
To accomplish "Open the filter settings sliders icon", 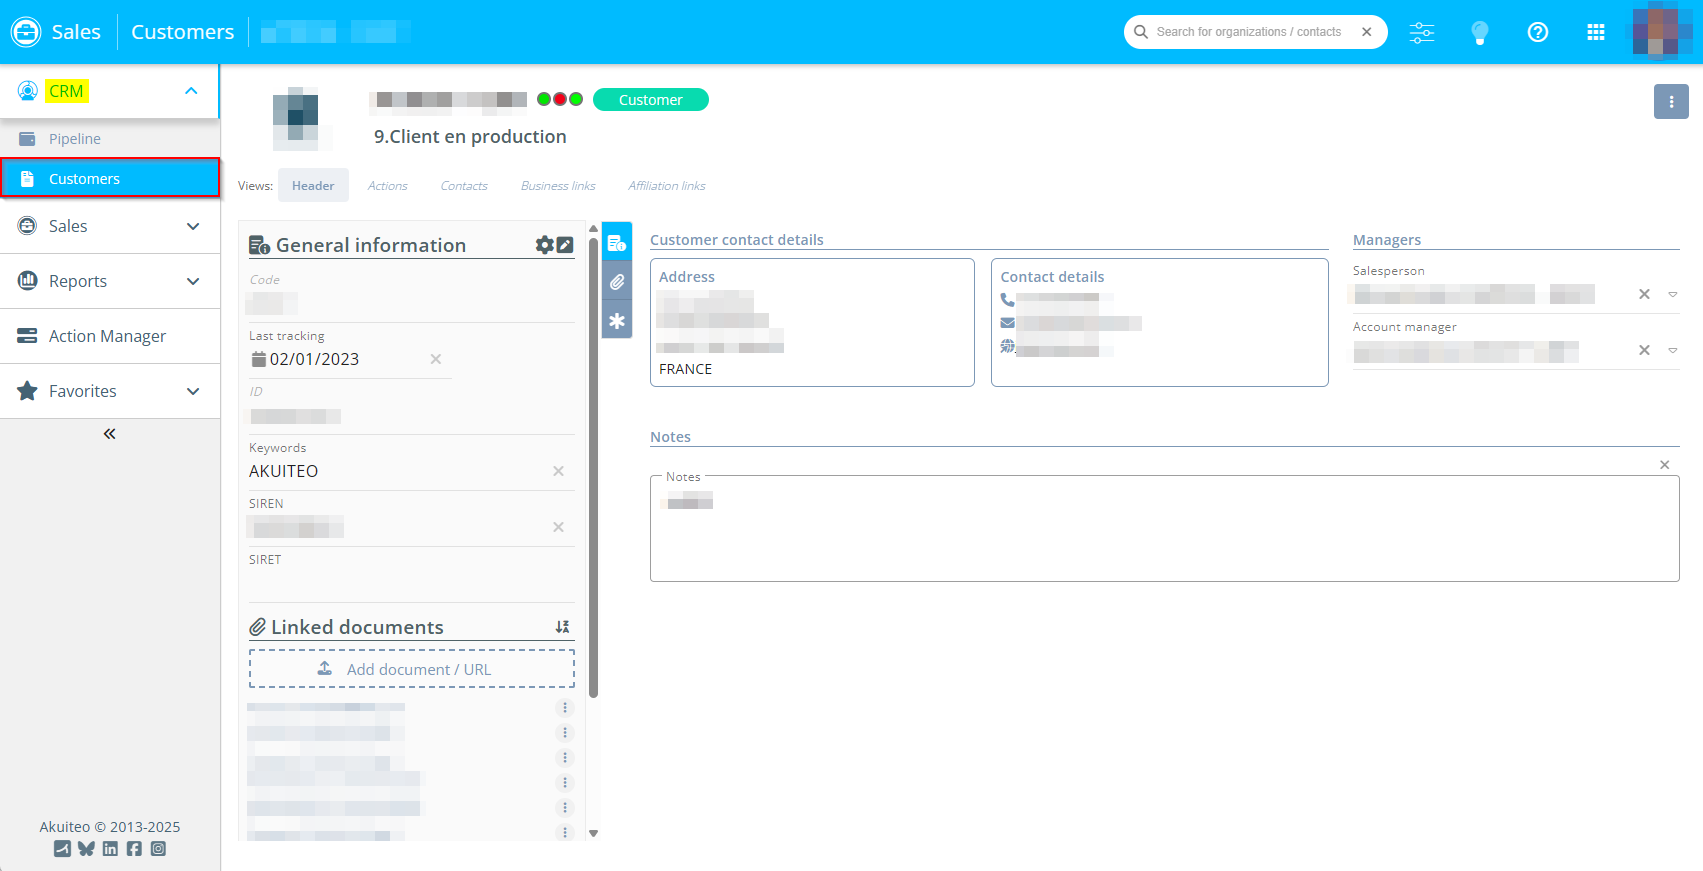I will pyautogui.click(x=1421, y=32).
